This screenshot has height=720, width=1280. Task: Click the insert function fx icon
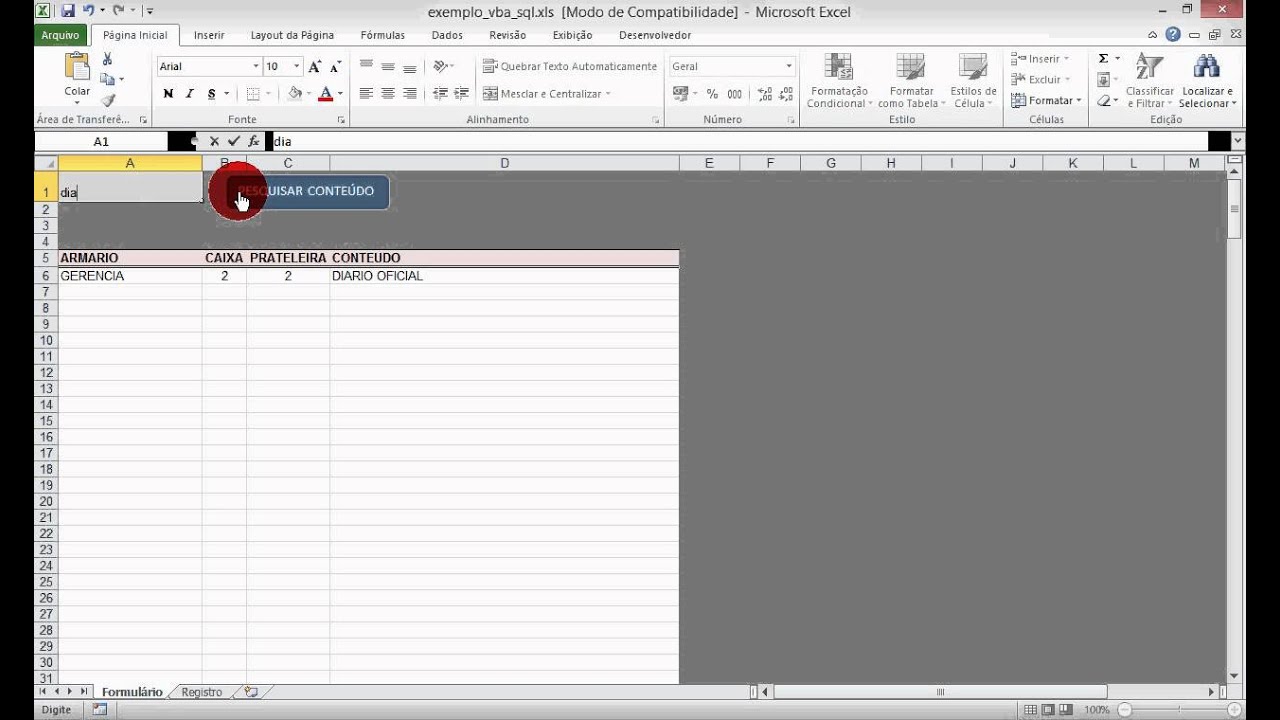pyautogui.click(x=254, y=141)
